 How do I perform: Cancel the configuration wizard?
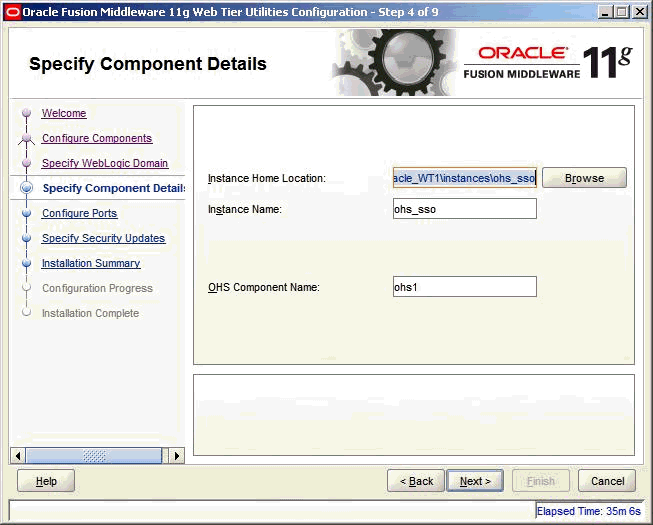pyautogui.click(x=607, y=481)
